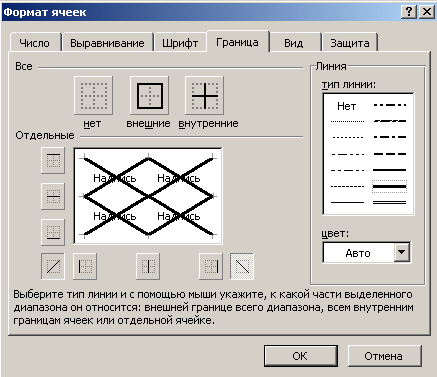The image size is (437, 377).
Task: Toggle the left border icon
Action: pos(85,266)
